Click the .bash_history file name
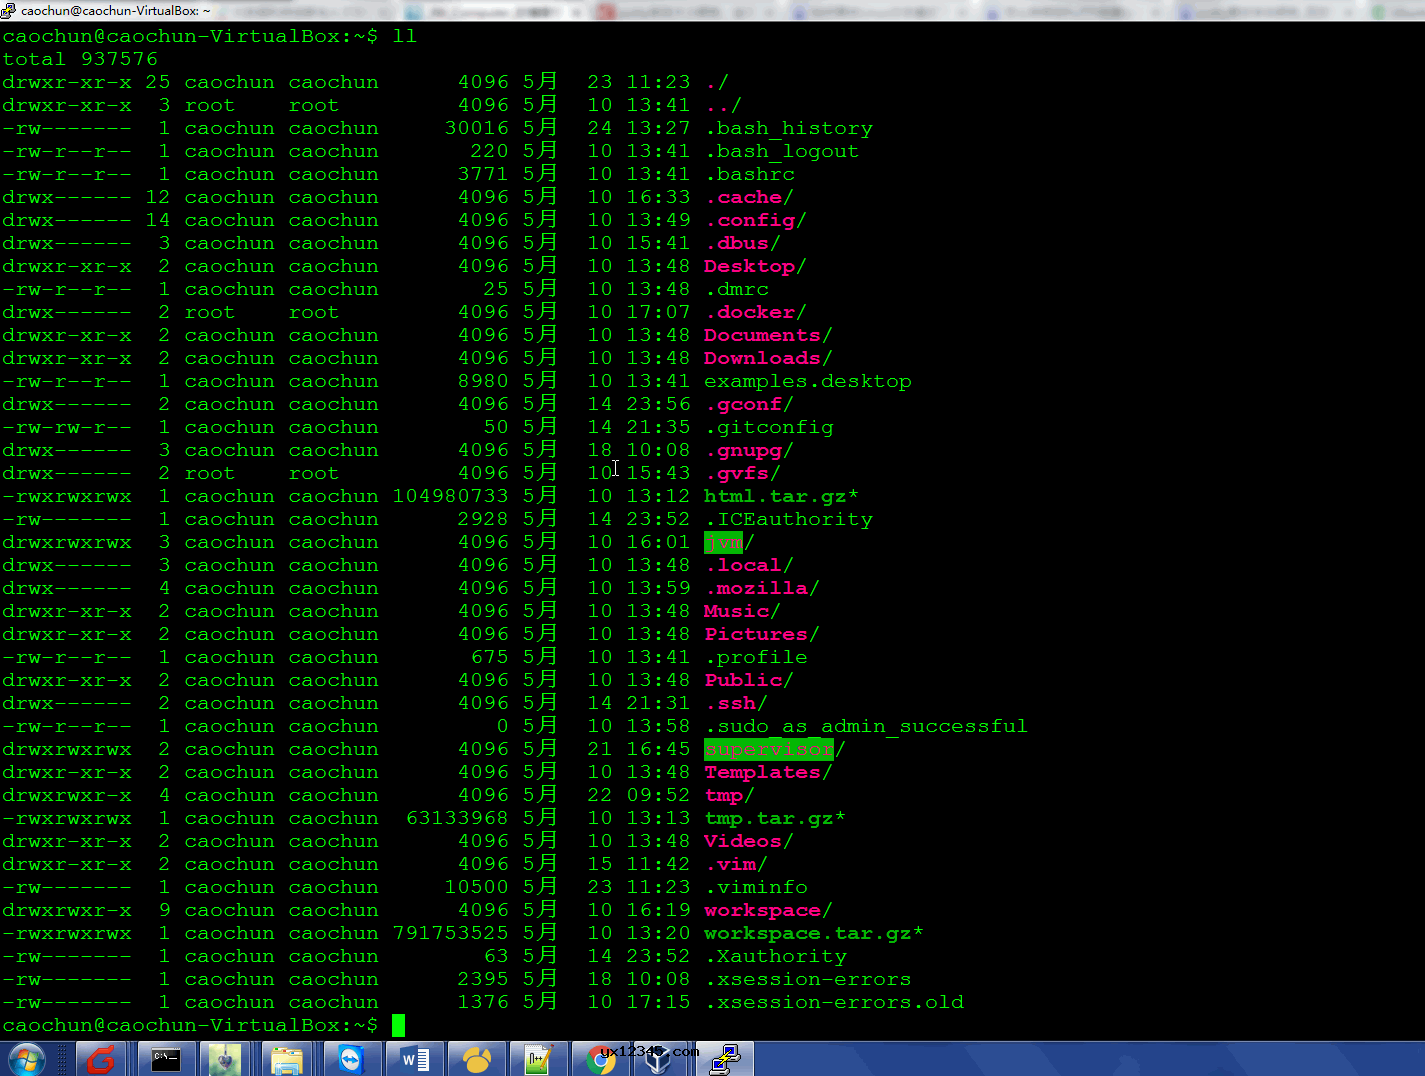The height and width of the screenshot is (1076, 1425). 789,128
